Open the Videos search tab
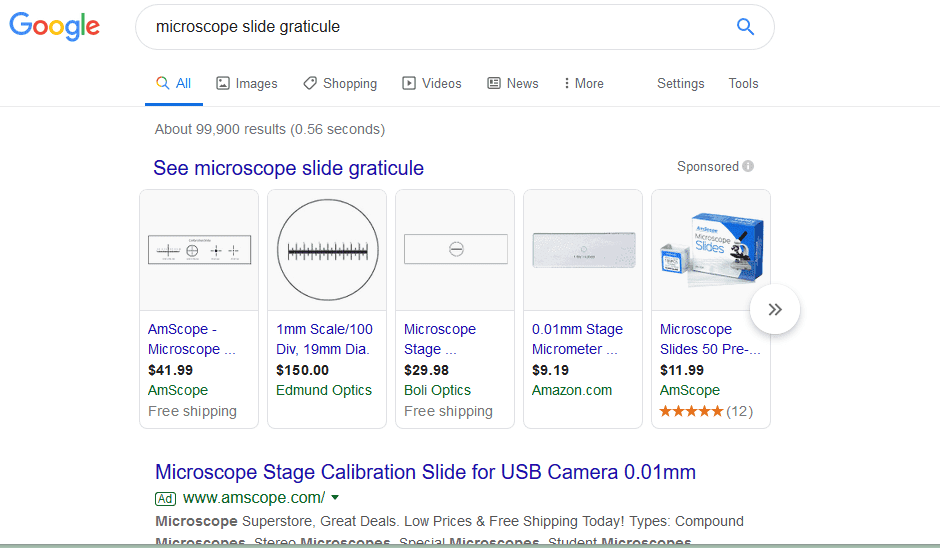Screen dimensions: 940x548 [x=432, y=84]
